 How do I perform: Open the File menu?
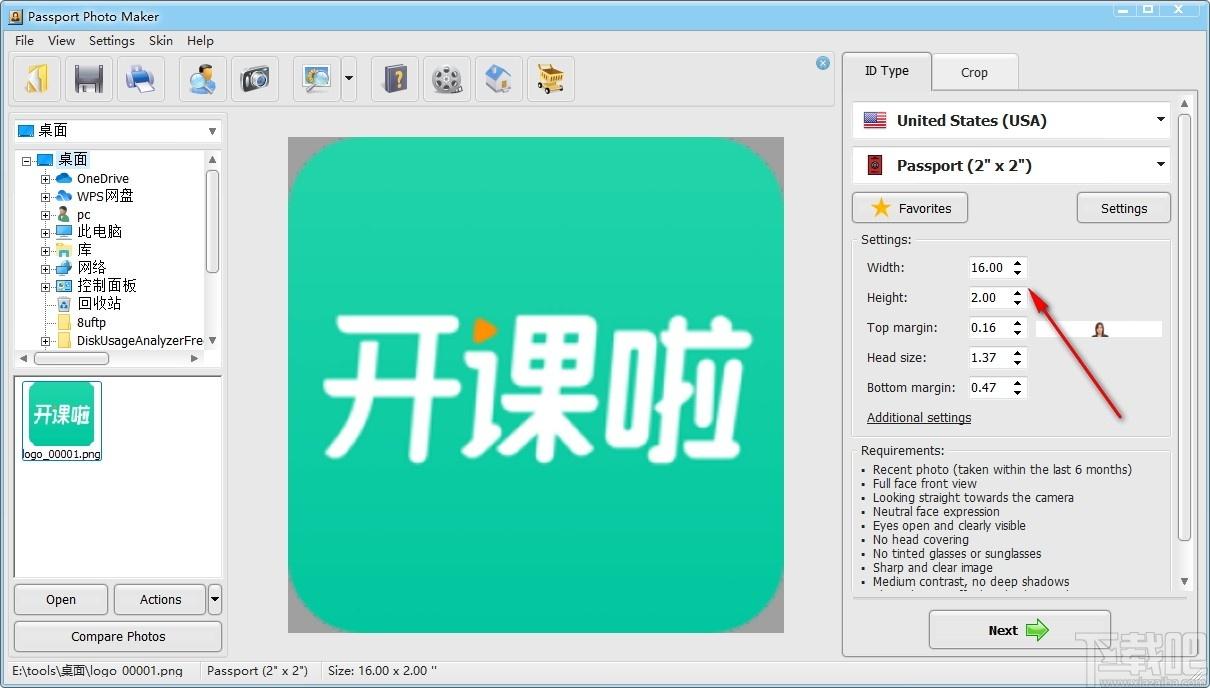(x=24, y=41)
